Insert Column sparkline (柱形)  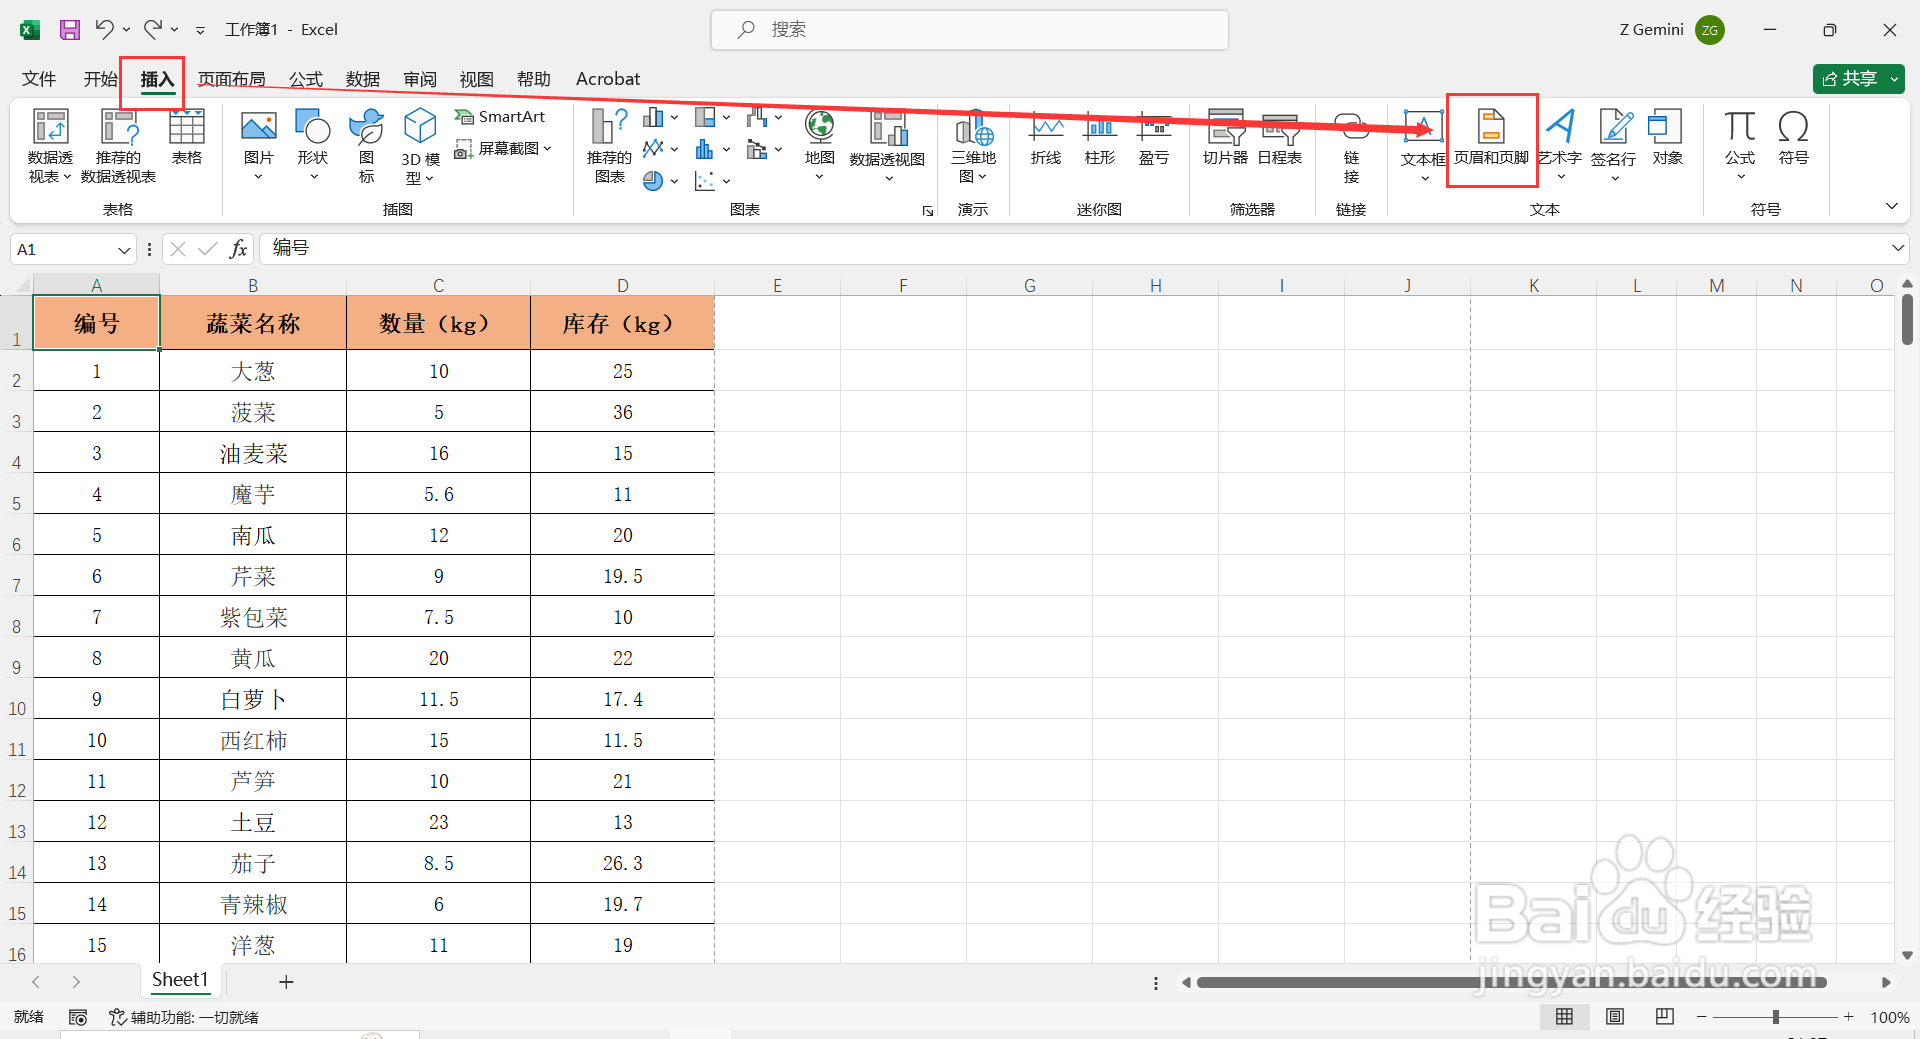coord(1100,138)
